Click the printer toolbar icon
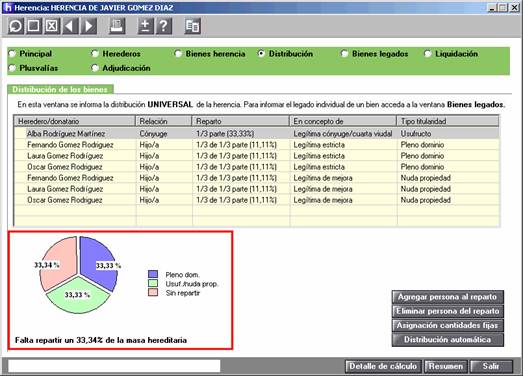The image size is (523, 376). (x=117, y=26)
